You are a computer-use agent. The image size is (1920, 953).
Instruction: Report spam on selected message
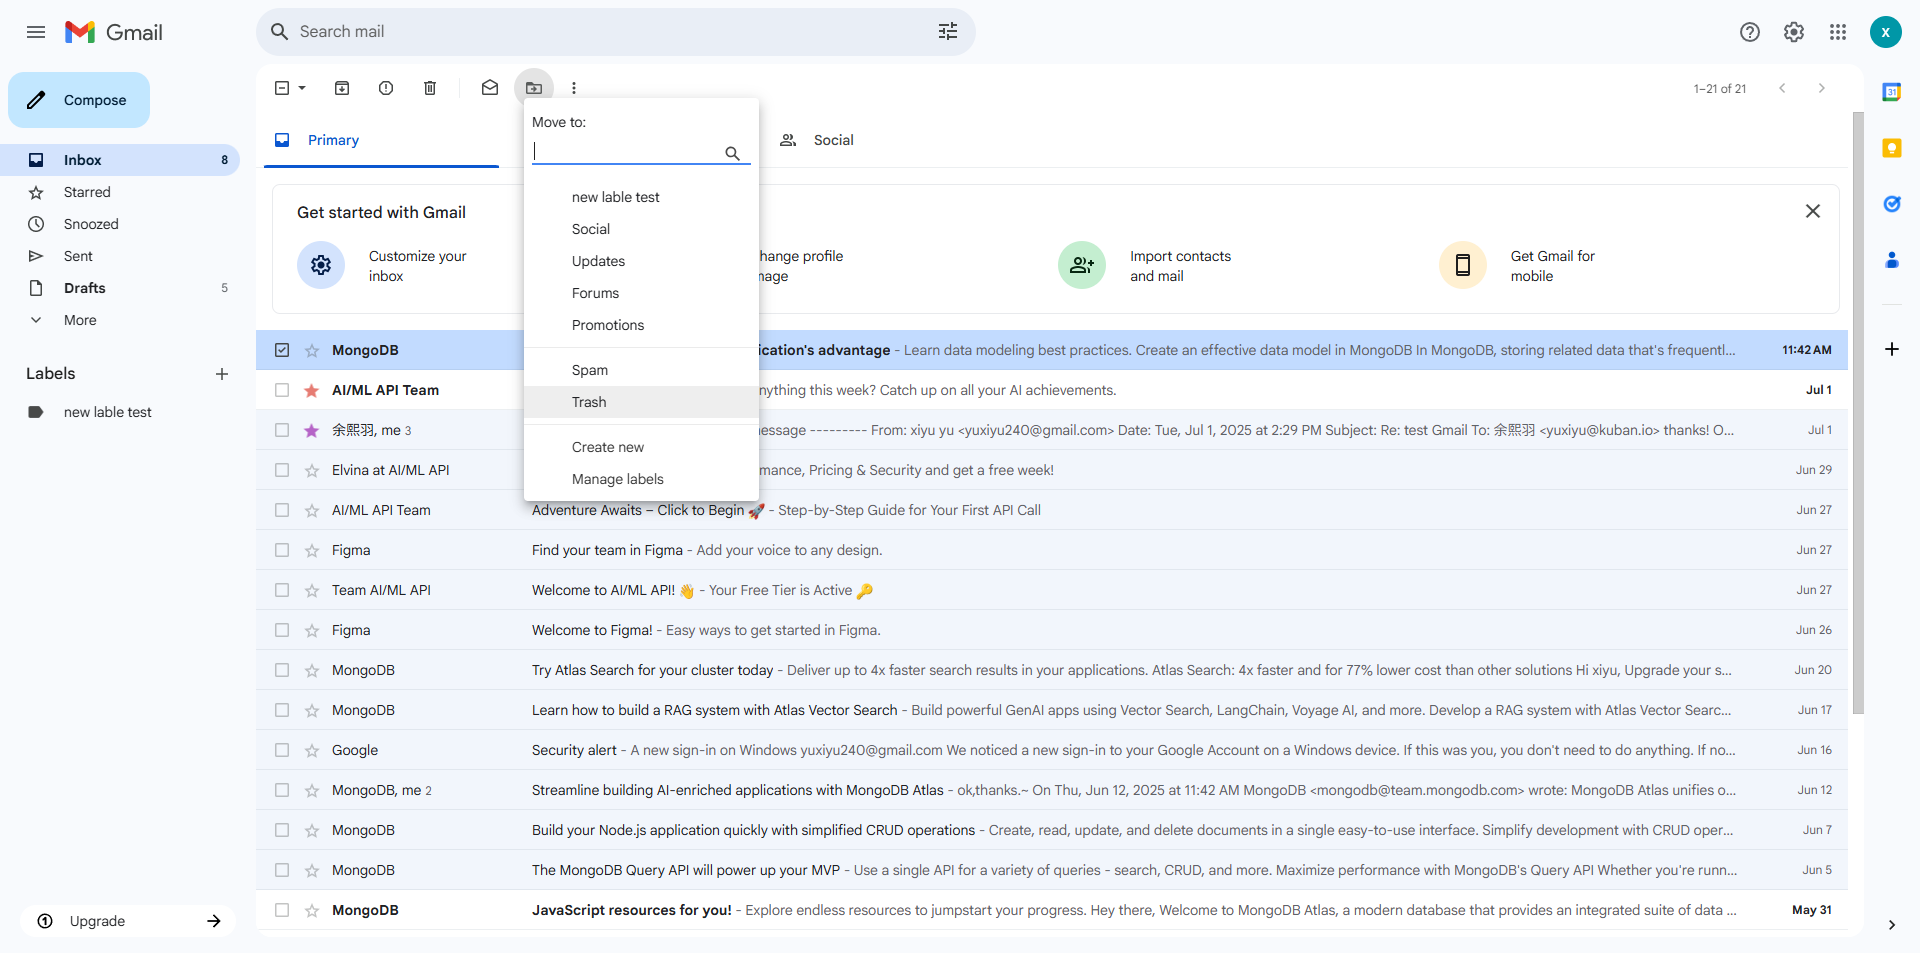(386, 88)
